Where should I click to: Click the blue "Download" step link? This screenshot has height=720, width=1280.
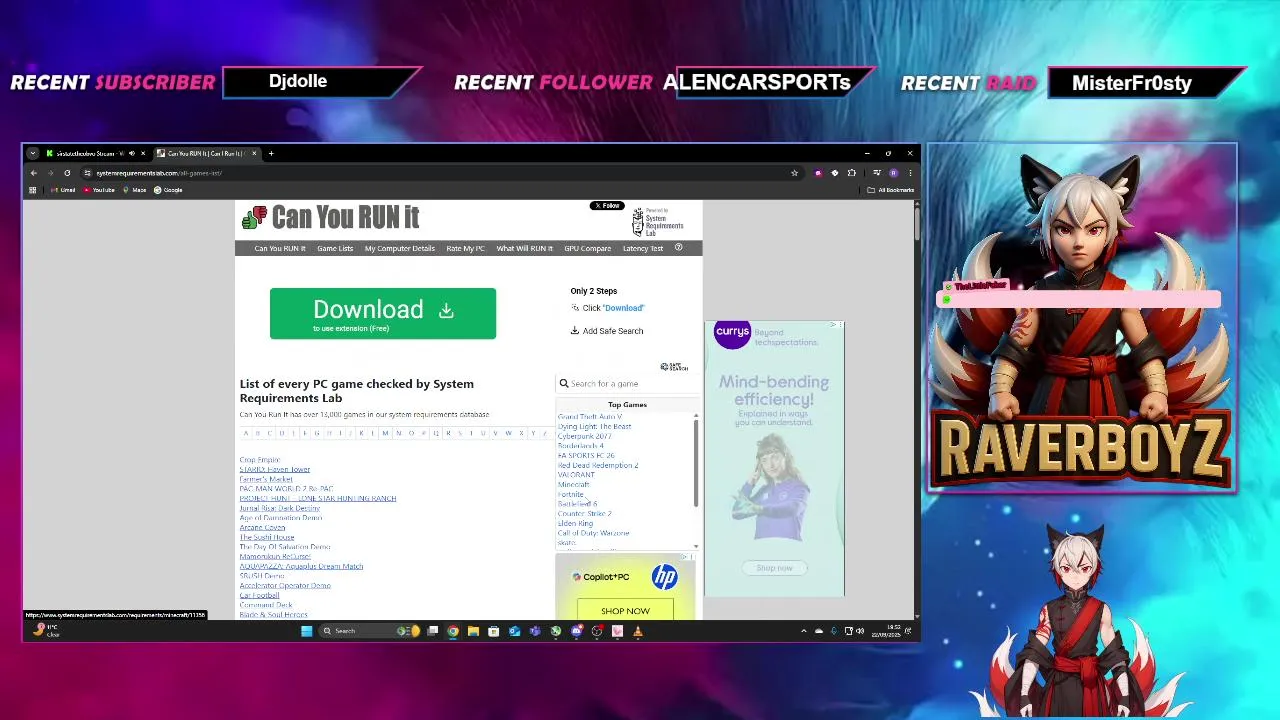tap(624, 308)
